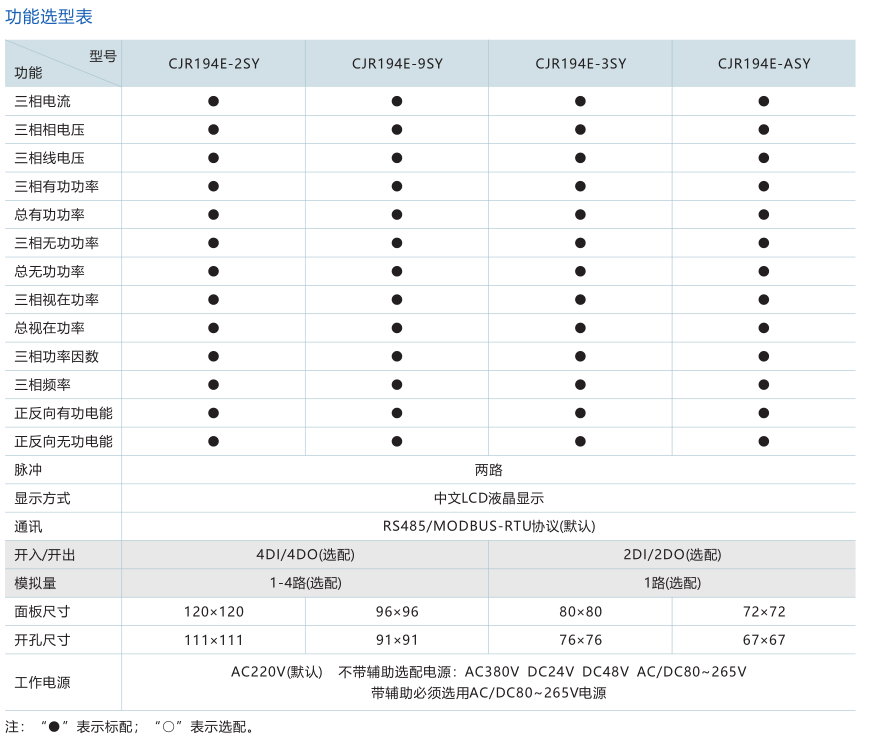The width and height of the screenshot is (875, 748).
Task: Click the 三相无功功率 dot under CJR194E-3SY
Action: (580, 243)
